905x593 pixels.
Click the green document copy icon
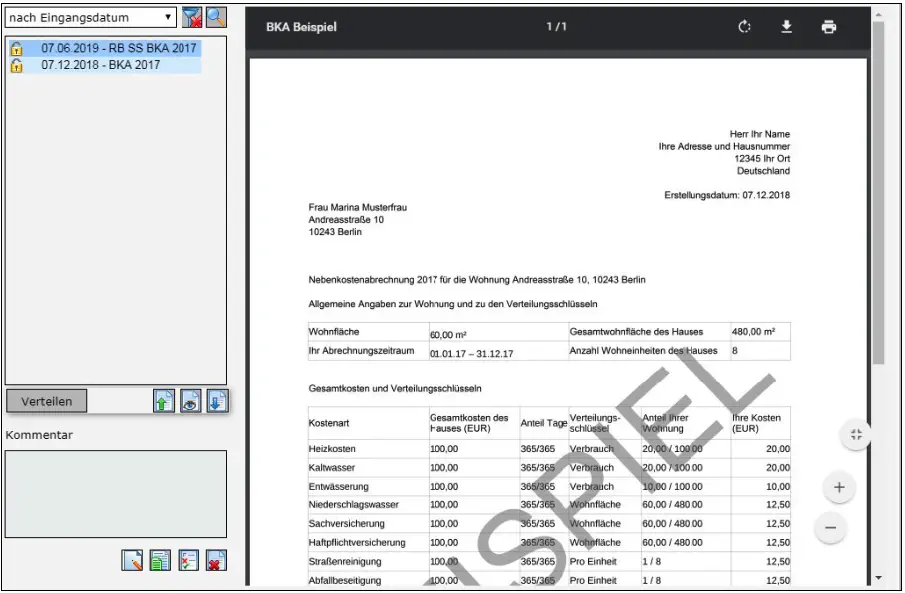pyautogui.click(x=160, y=561)
